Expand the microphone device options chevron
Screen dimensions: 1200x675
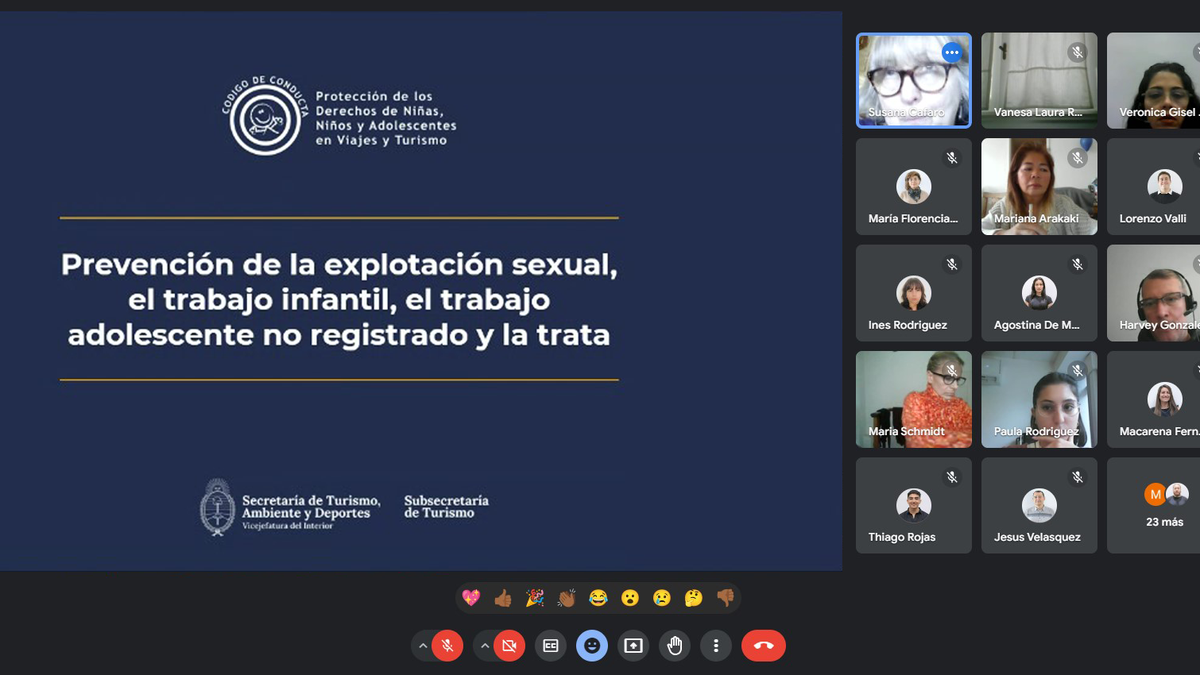click(x=422, y=646)
